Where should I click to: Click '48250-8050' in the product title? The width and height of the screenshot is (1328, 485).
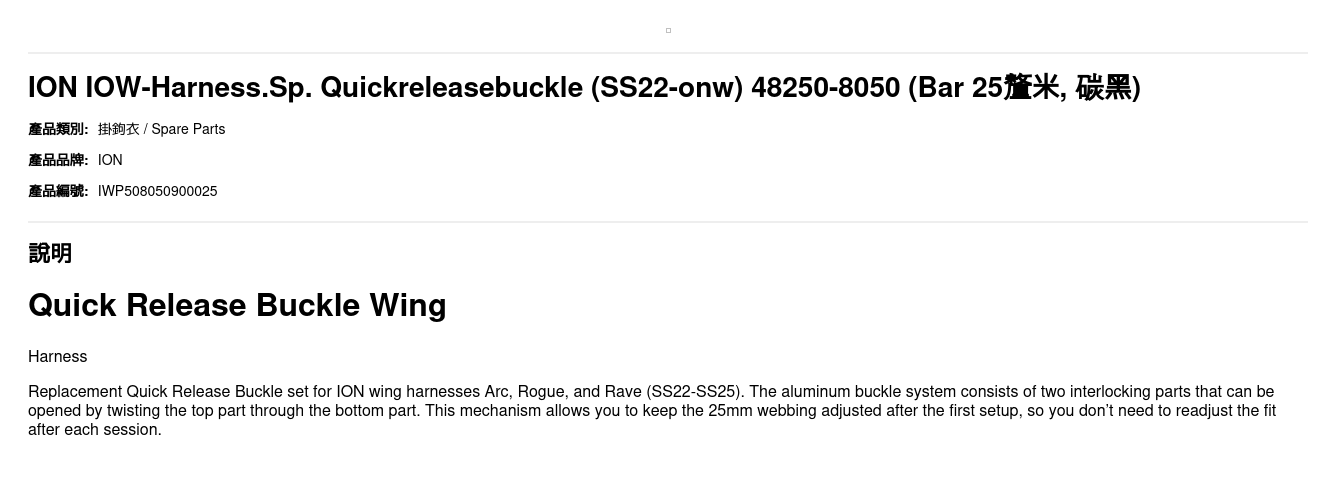tap(825, 88)
